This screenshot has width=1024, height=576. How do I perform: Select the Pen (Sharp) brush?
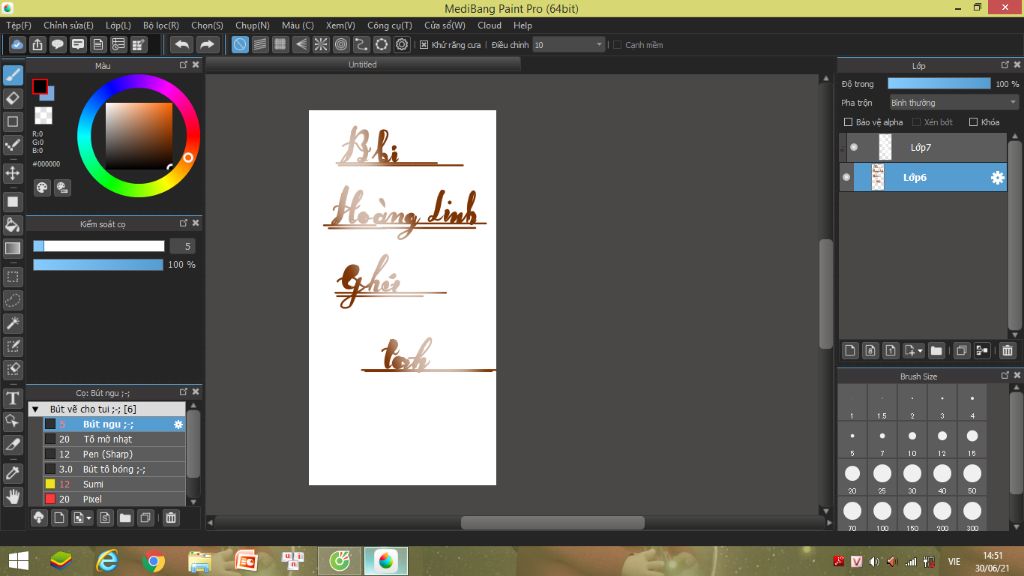114,455
